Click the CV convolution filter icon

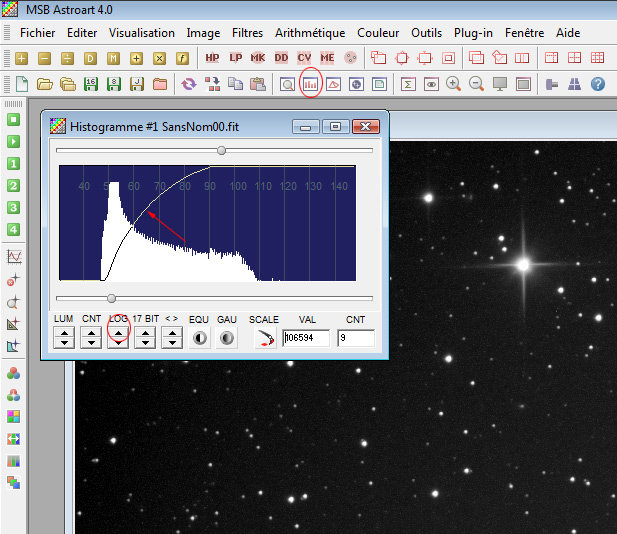click(304, 58)
